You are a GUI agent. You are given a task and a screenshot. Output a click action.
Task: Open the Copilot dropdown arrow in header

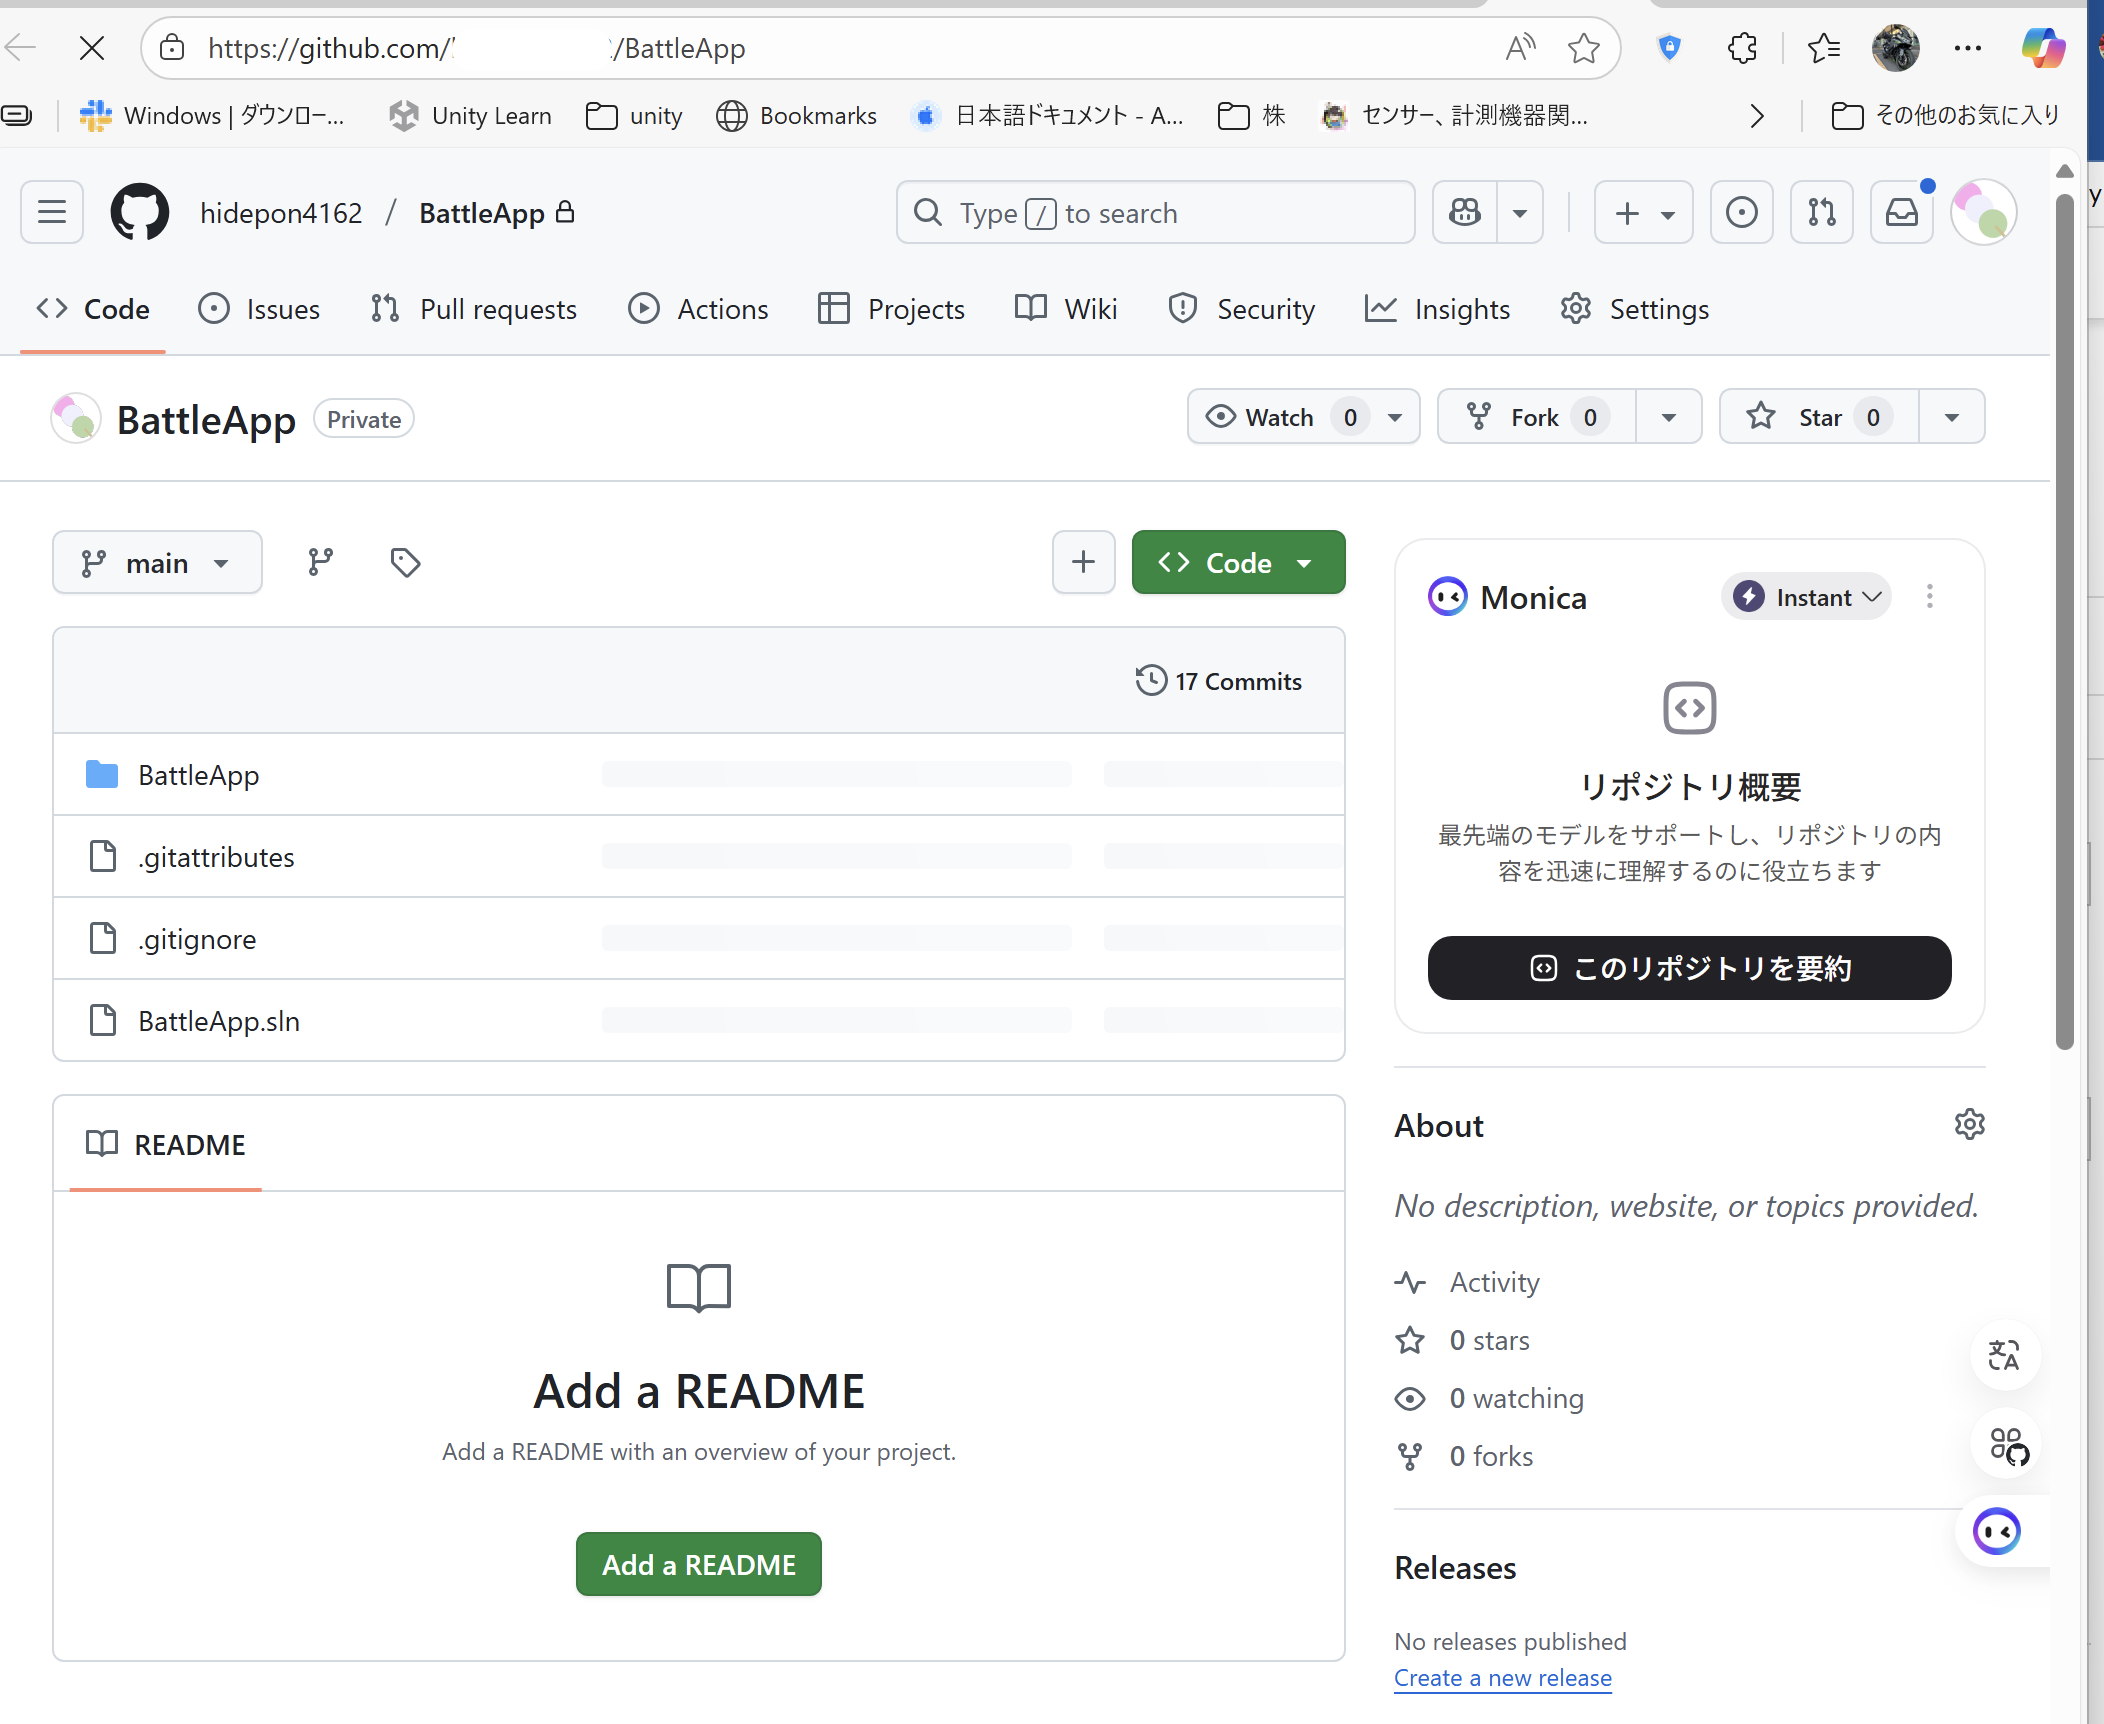(x=1520, y=212)
